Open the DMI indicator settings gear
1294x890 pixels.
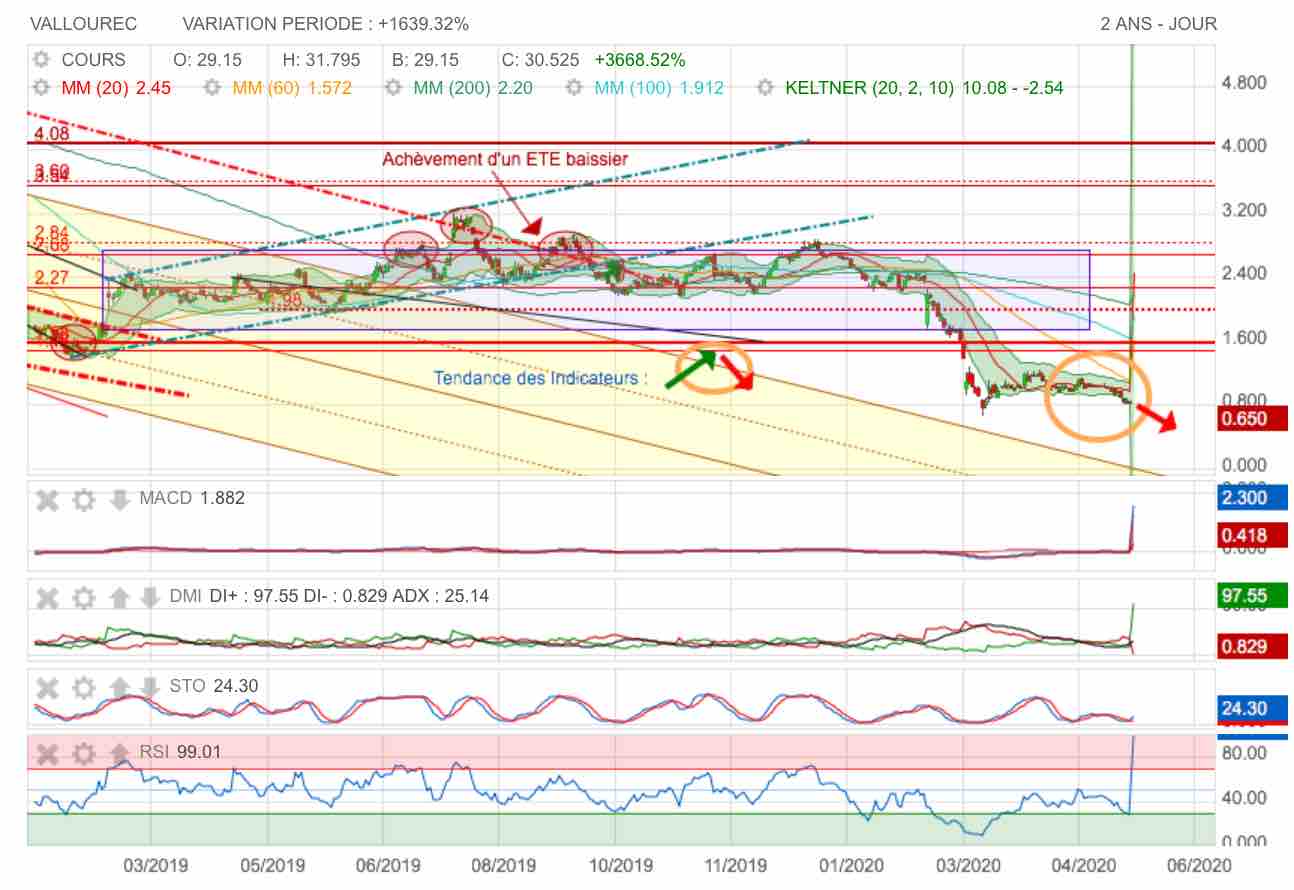(84, 598)
